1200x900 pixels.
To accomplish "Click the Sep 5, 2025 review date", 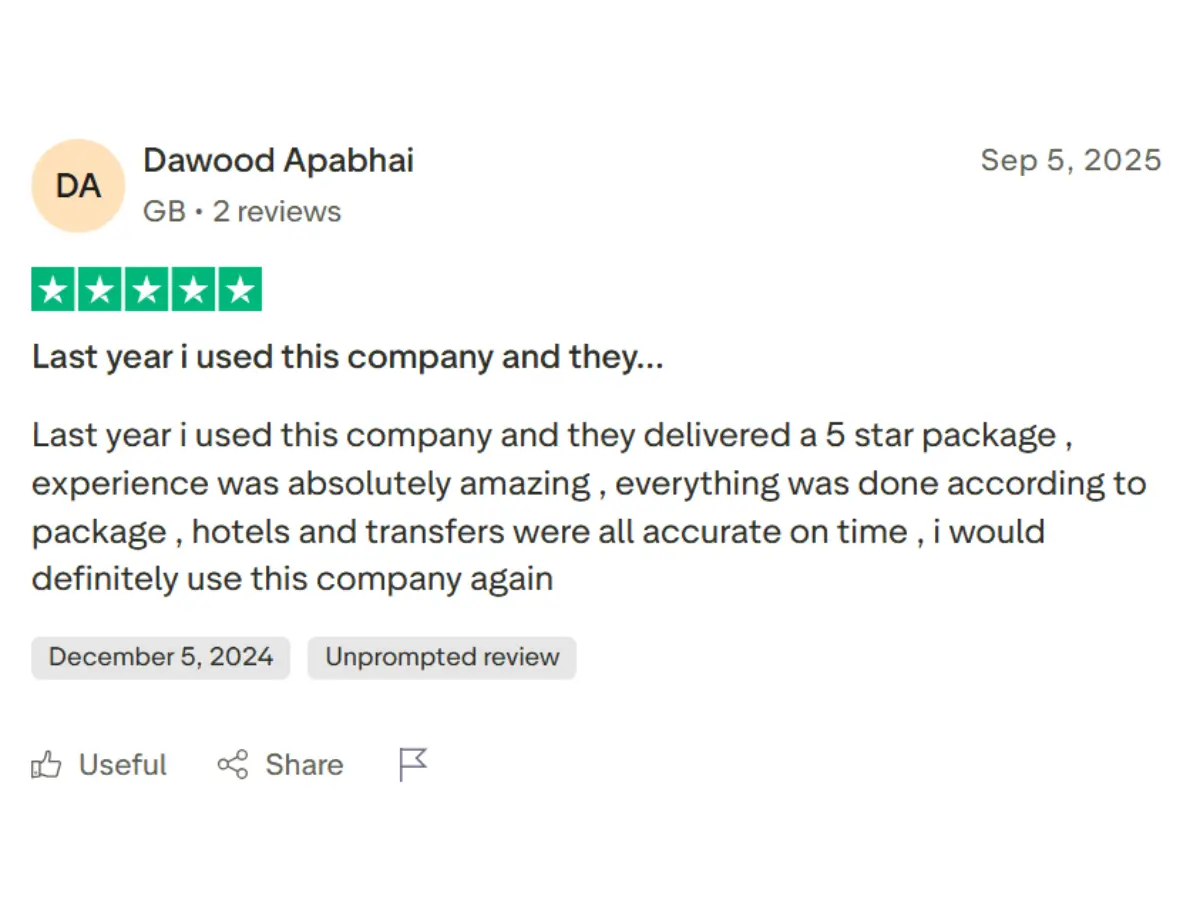I will pyautogui.click(x=1071, y=160).
